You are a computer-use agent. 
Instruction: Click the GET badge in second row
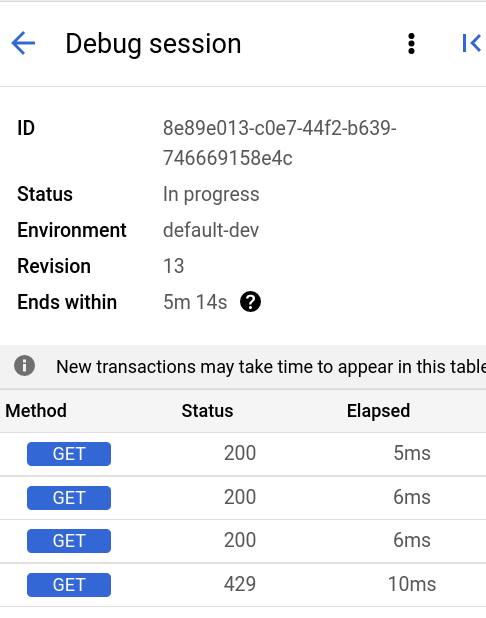coord(69,498)
